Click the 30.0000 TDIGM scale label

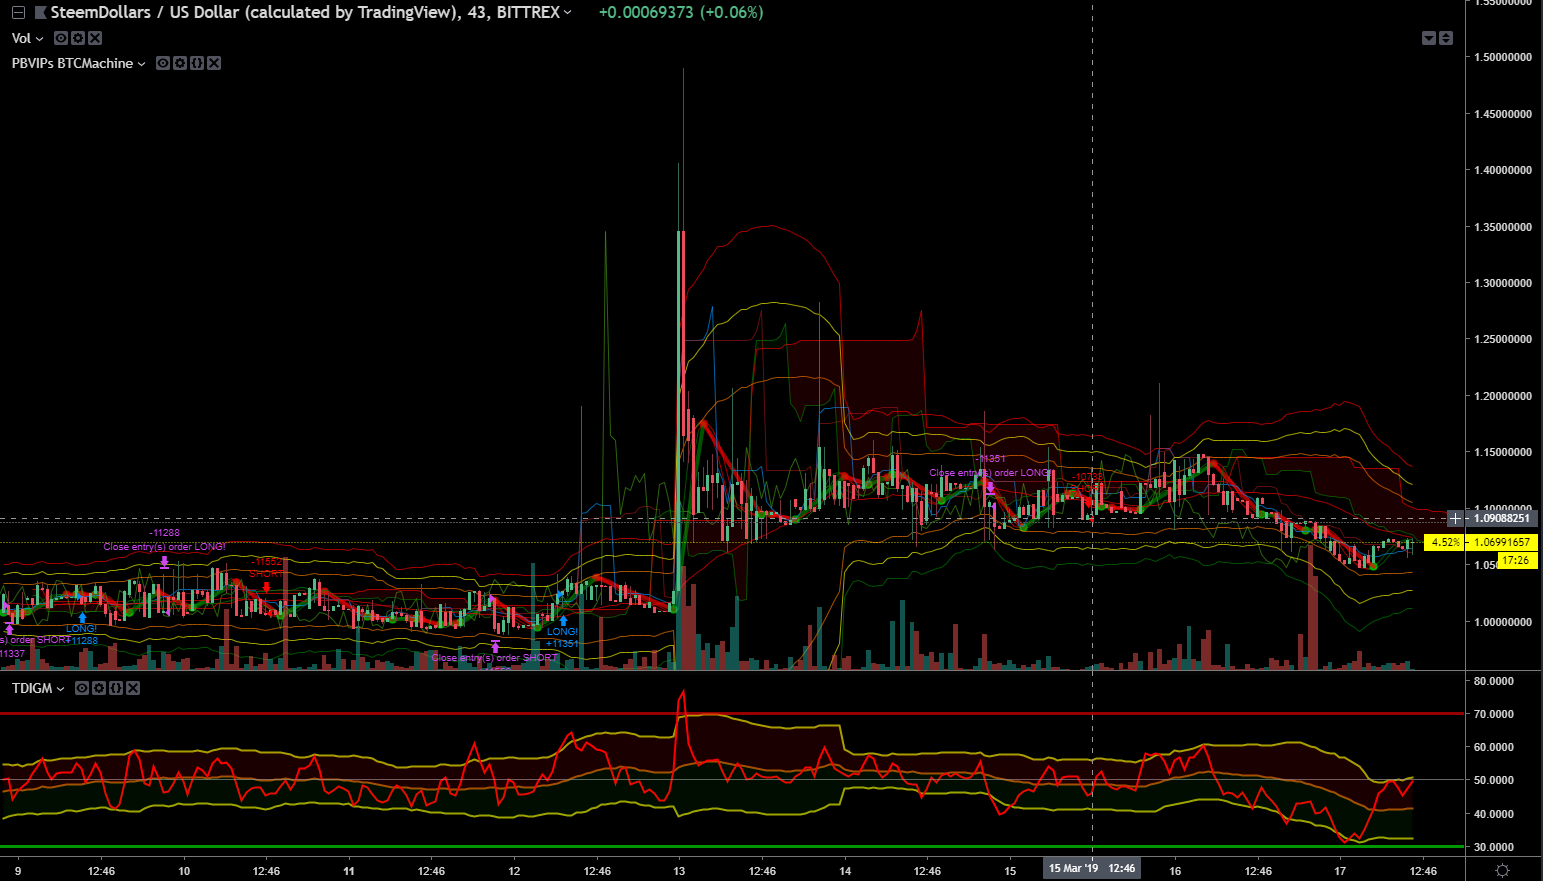click(1494, 847)
